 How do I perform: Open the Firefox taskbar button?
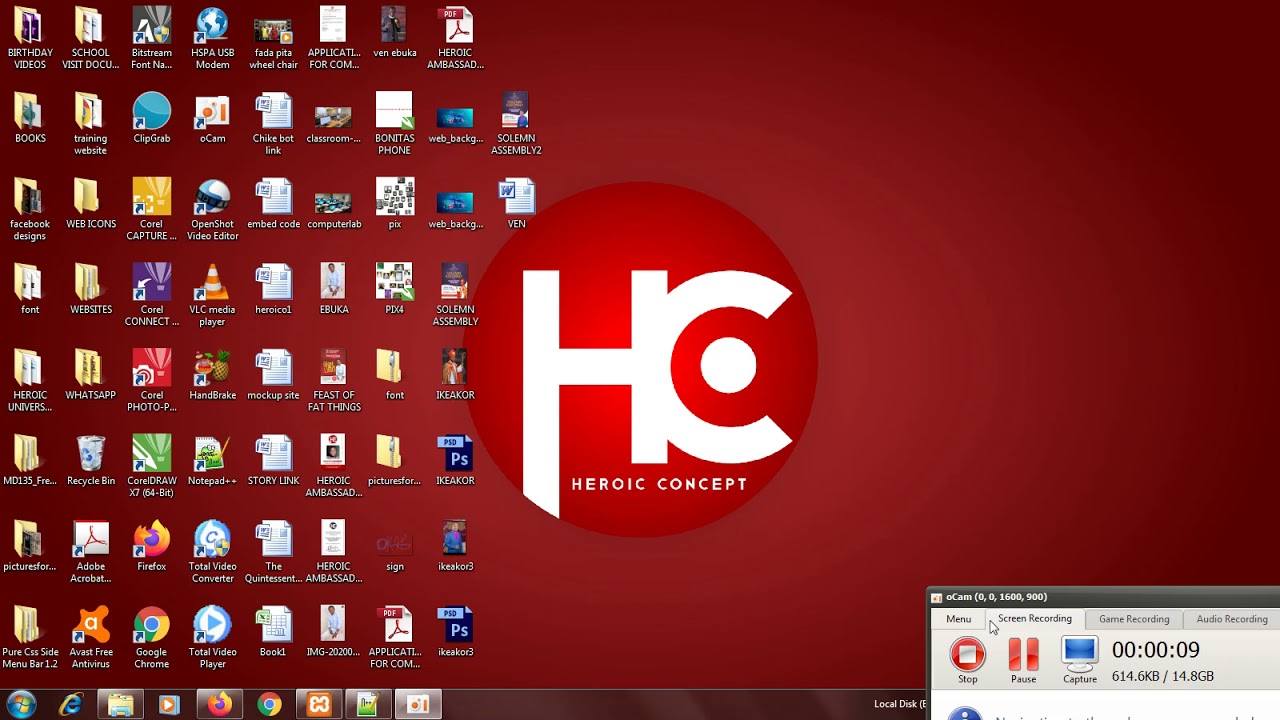219,705
